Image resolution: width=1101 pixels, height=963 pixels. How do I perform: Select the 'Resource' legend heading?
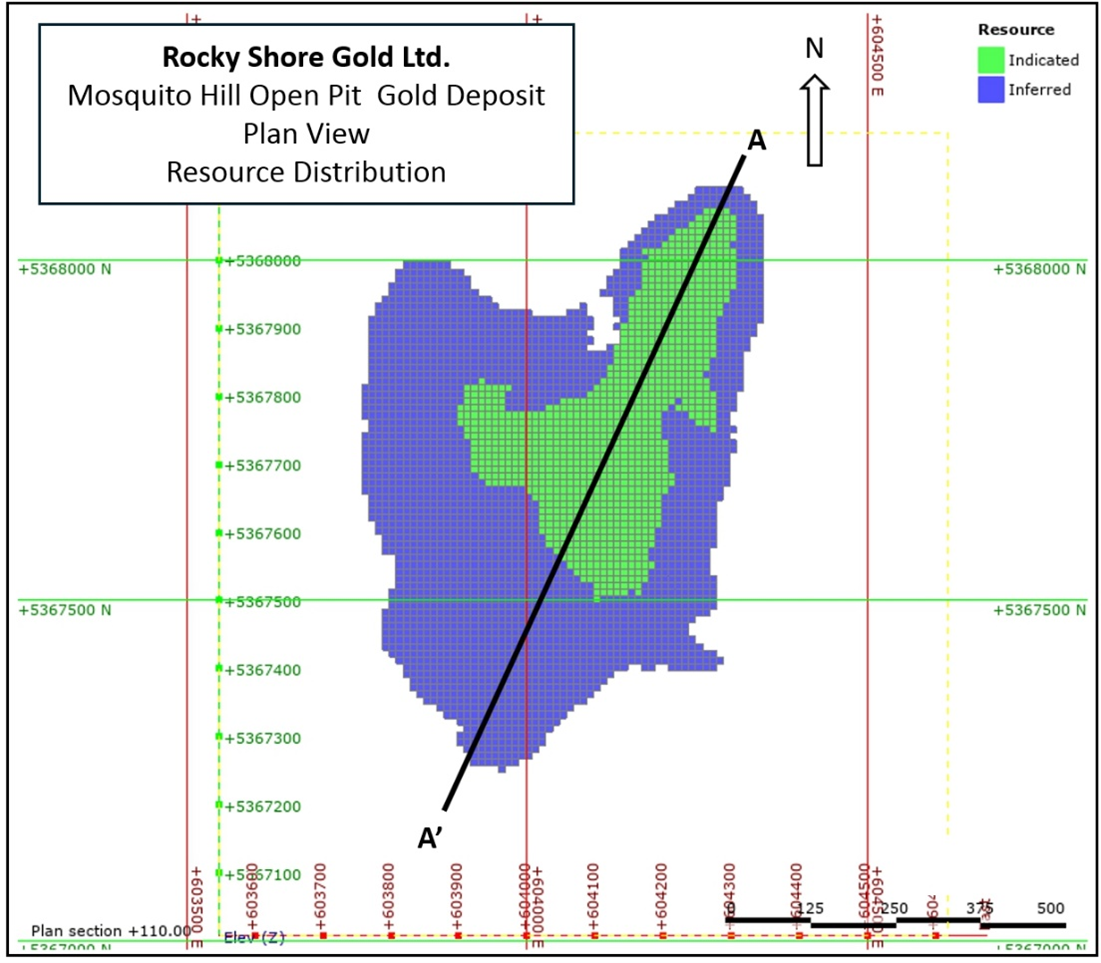pos(1015,30)
